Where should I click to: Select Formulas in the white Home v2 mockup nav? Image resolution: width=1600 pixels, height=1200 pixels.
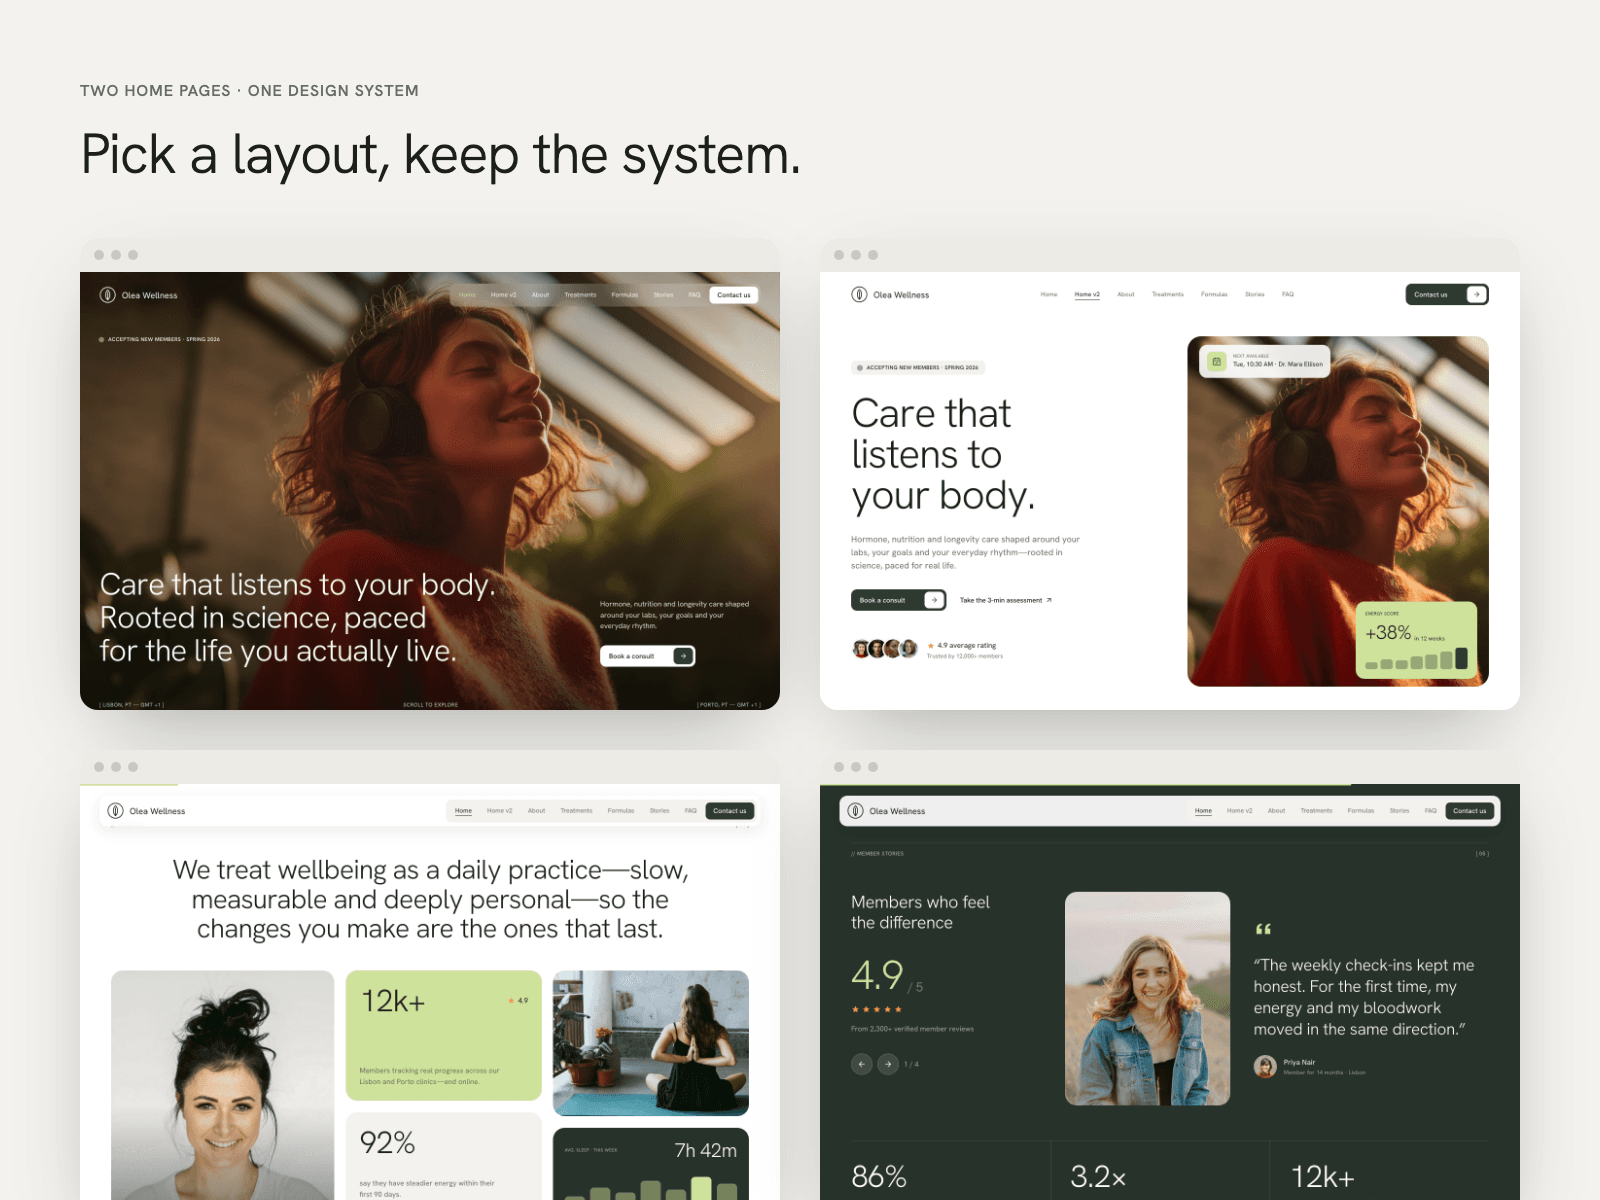(1214, 294)
